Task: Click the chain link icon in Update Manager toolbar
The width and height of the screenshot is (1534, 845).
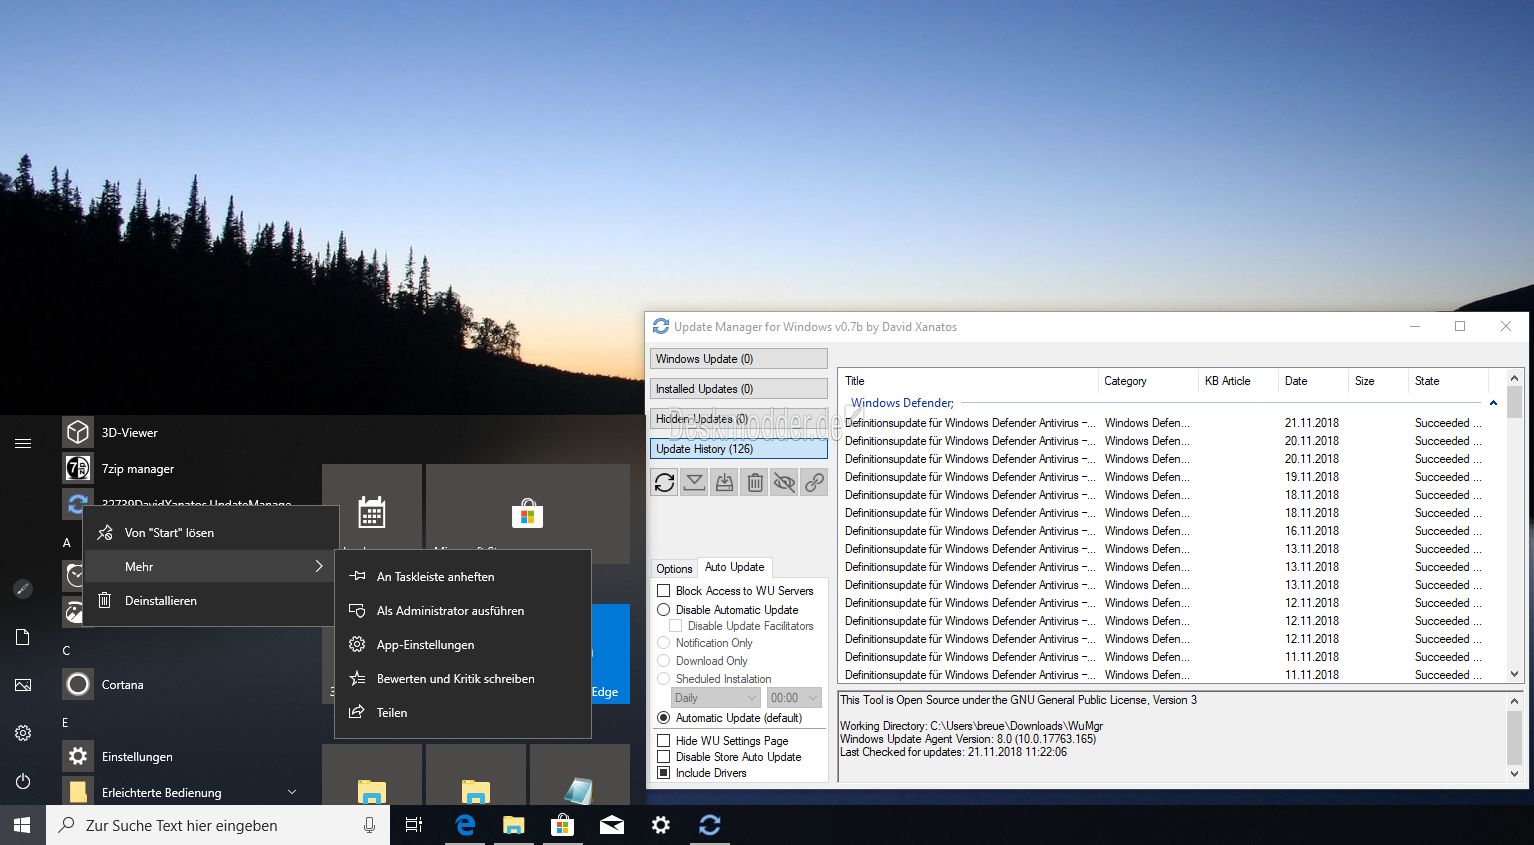Action: 815,483
